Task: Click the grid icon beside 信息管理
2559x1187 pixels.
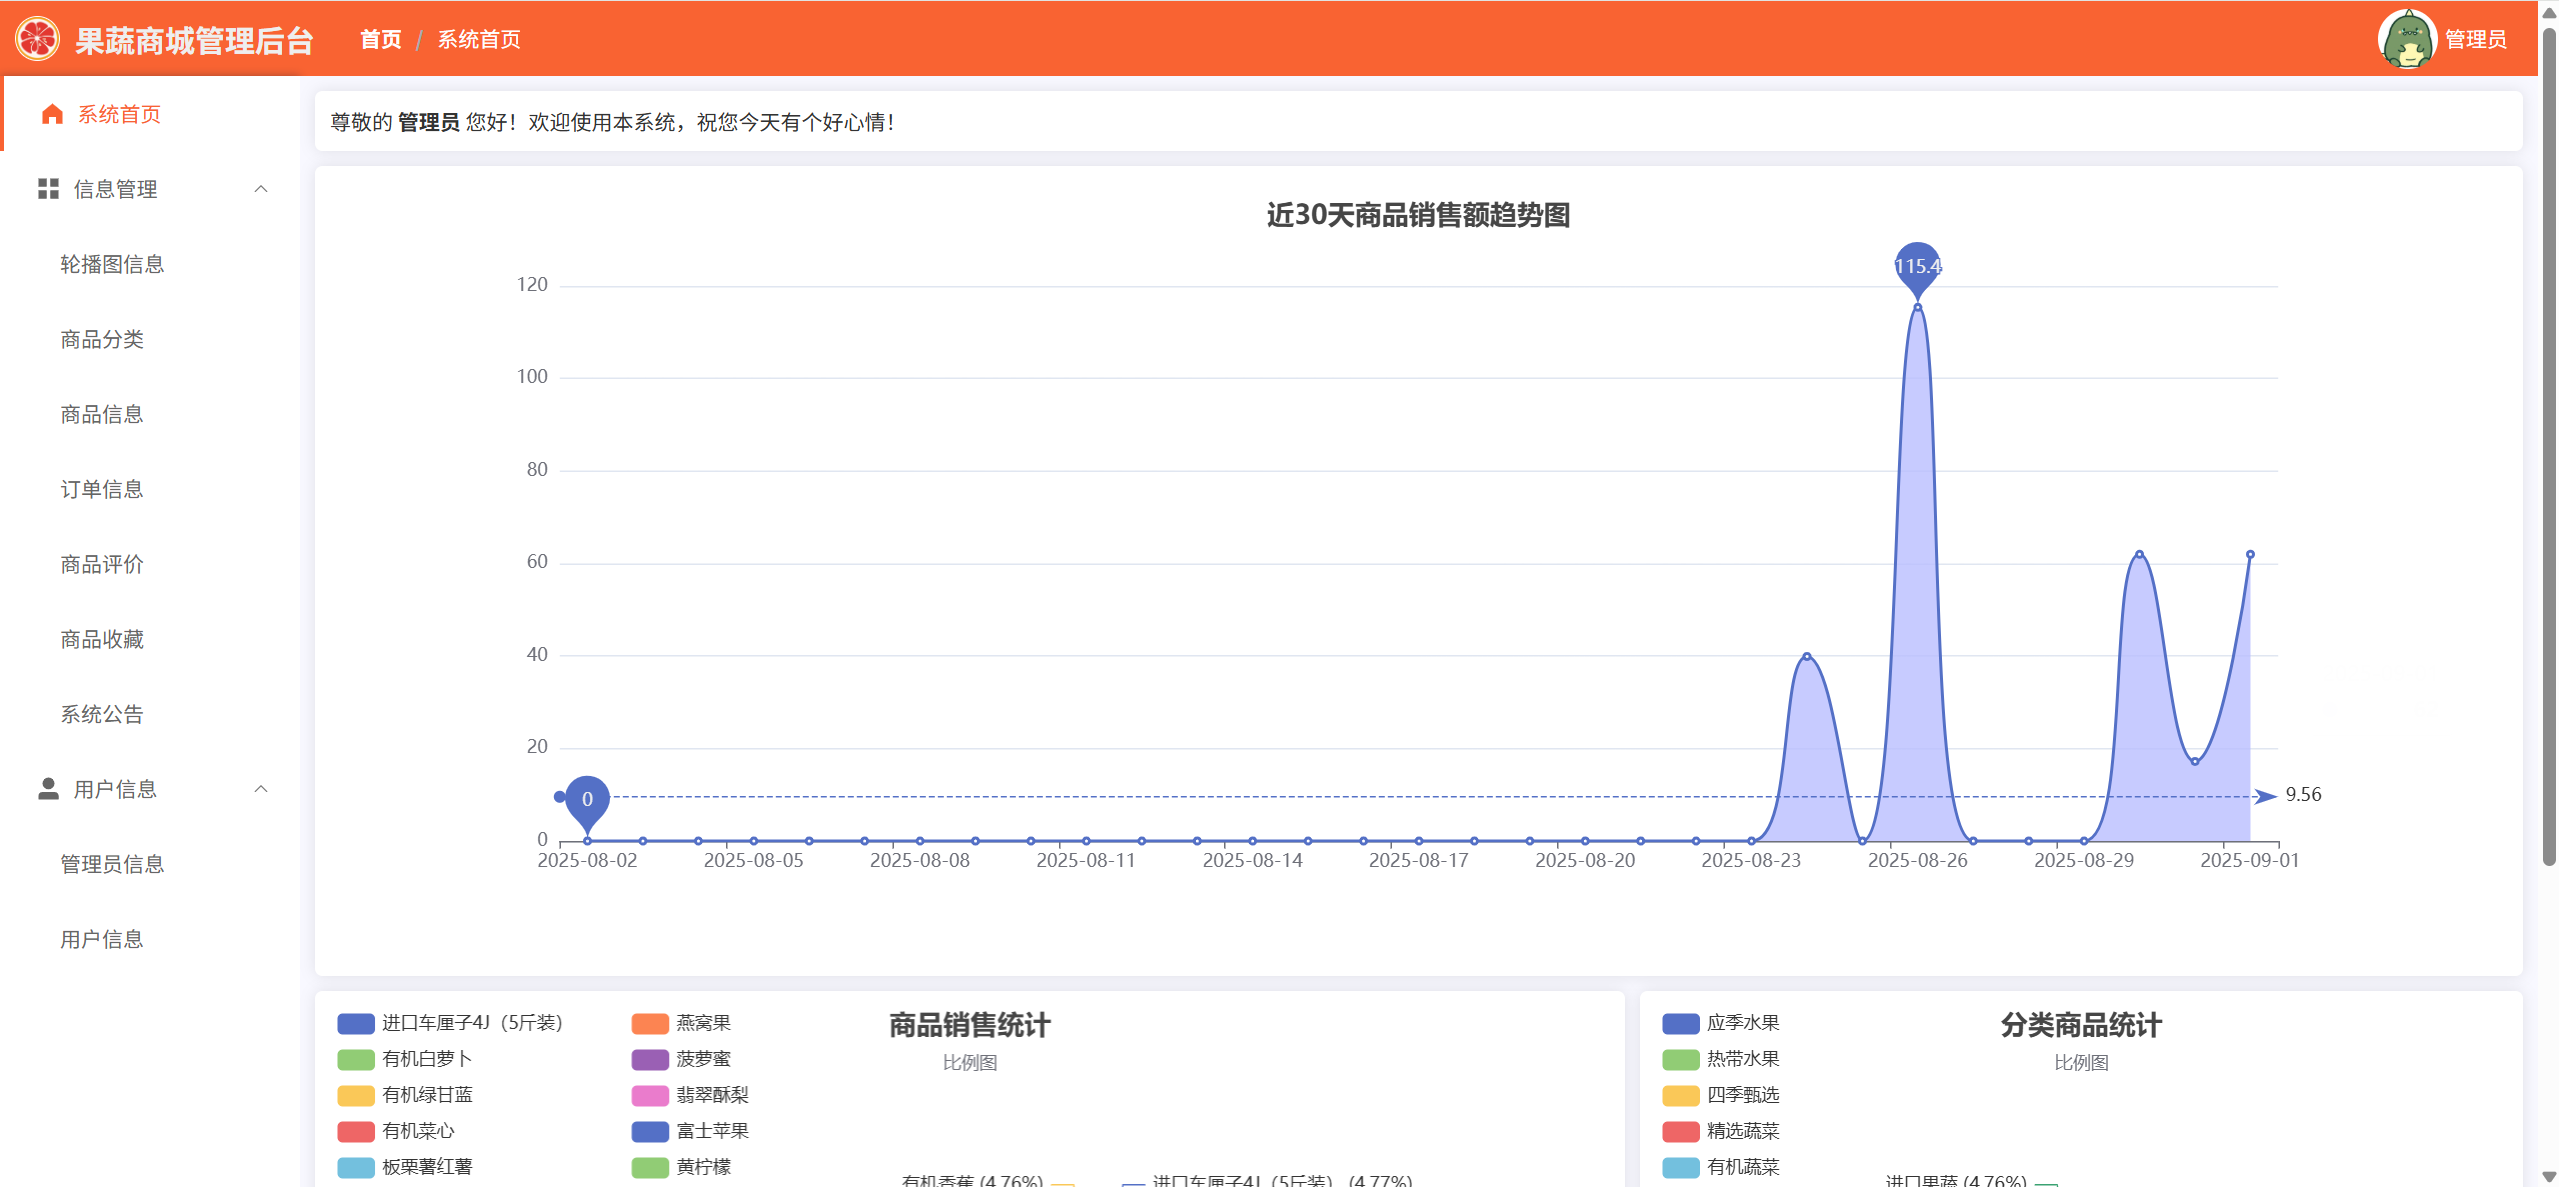Action: pos(48,189)
